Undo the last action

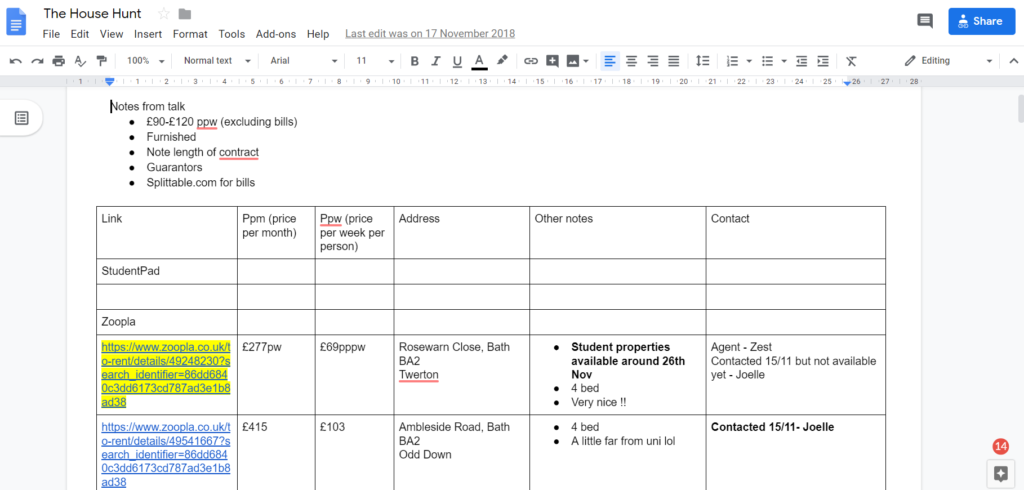16,61
